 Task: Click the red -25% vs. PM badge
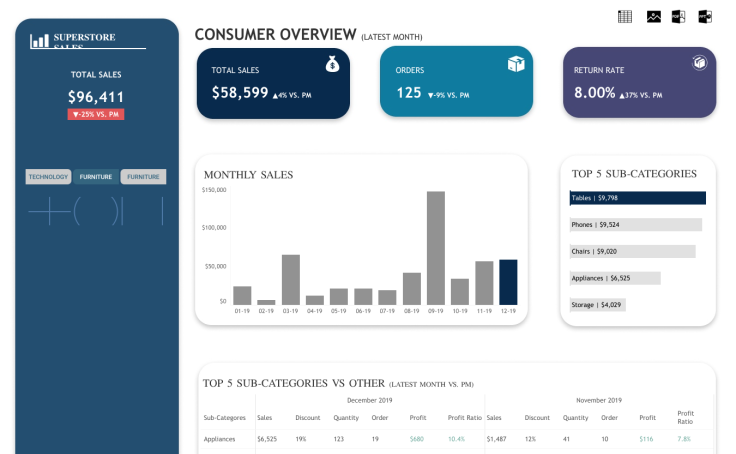tap(96, 114)
